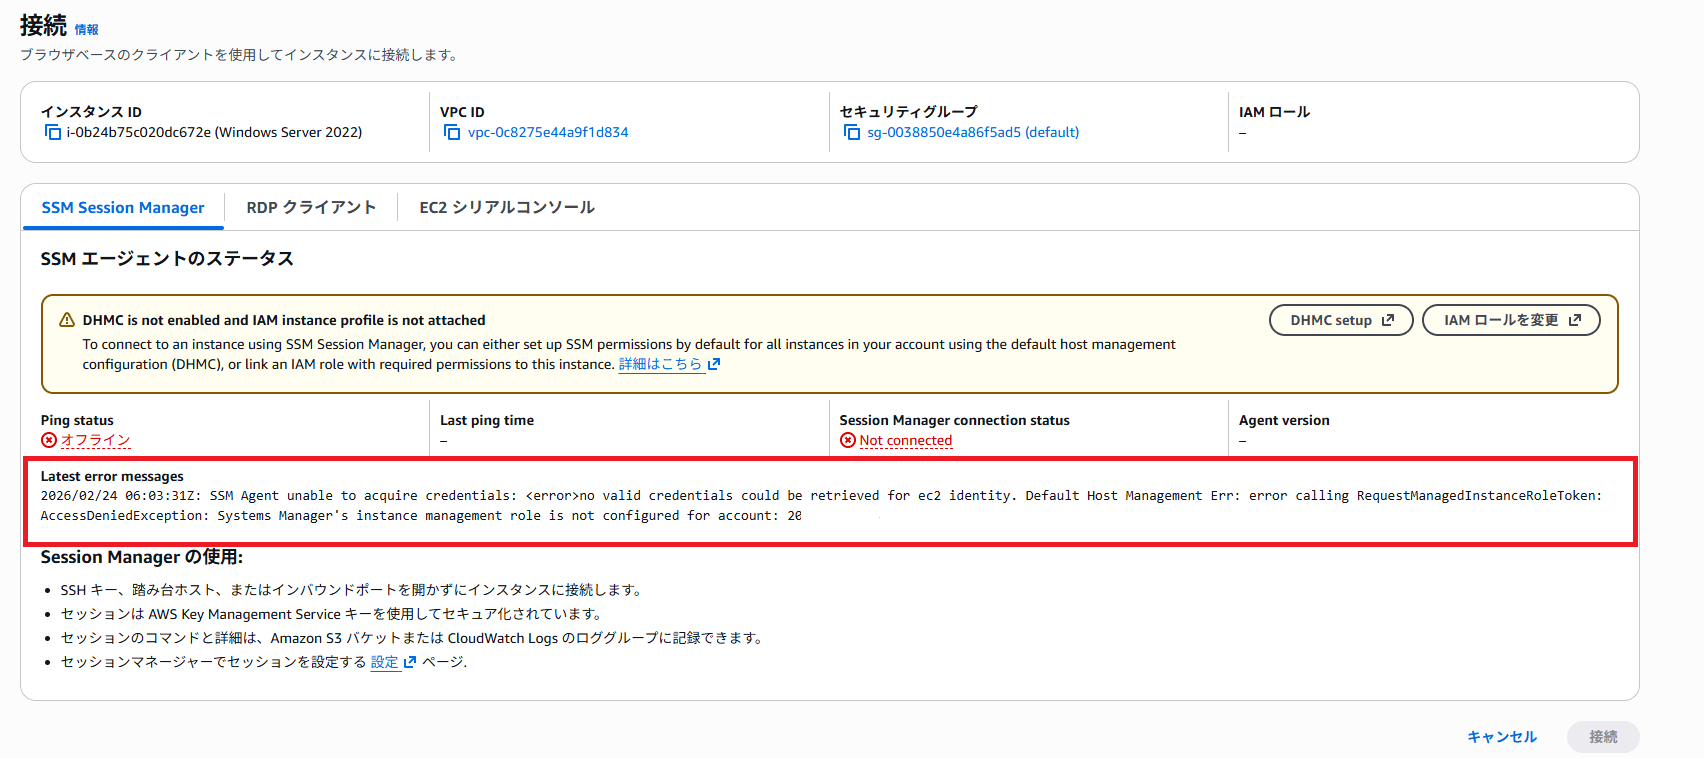Click the AccessDeniedException error message line

click(421, 516)
